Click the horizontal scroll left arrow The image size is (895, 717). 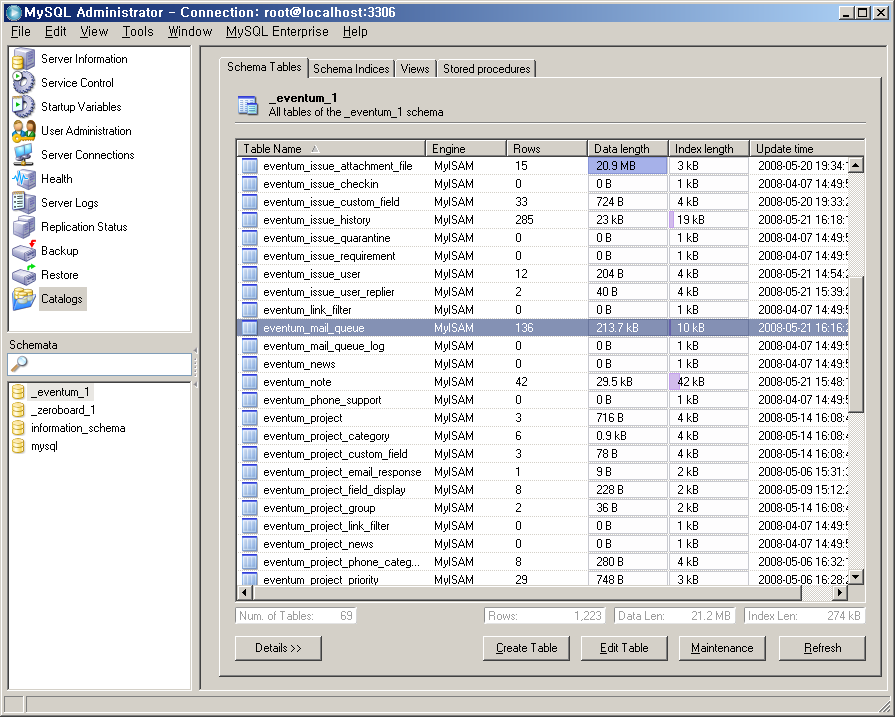pyautogui.click(x=245, y=593)
